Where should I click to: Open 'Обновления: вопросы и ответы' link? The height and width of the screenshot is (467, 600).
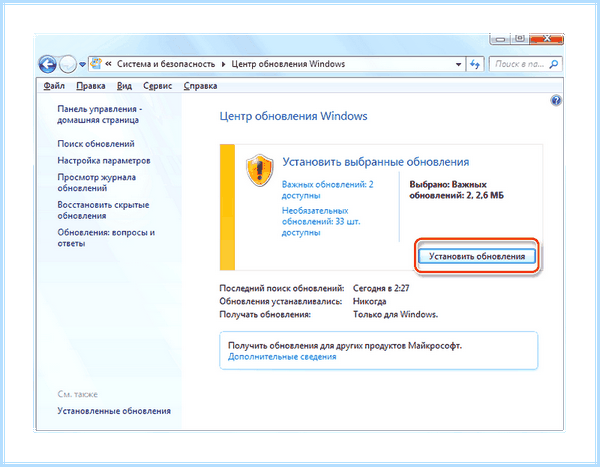tap(106, 238)
